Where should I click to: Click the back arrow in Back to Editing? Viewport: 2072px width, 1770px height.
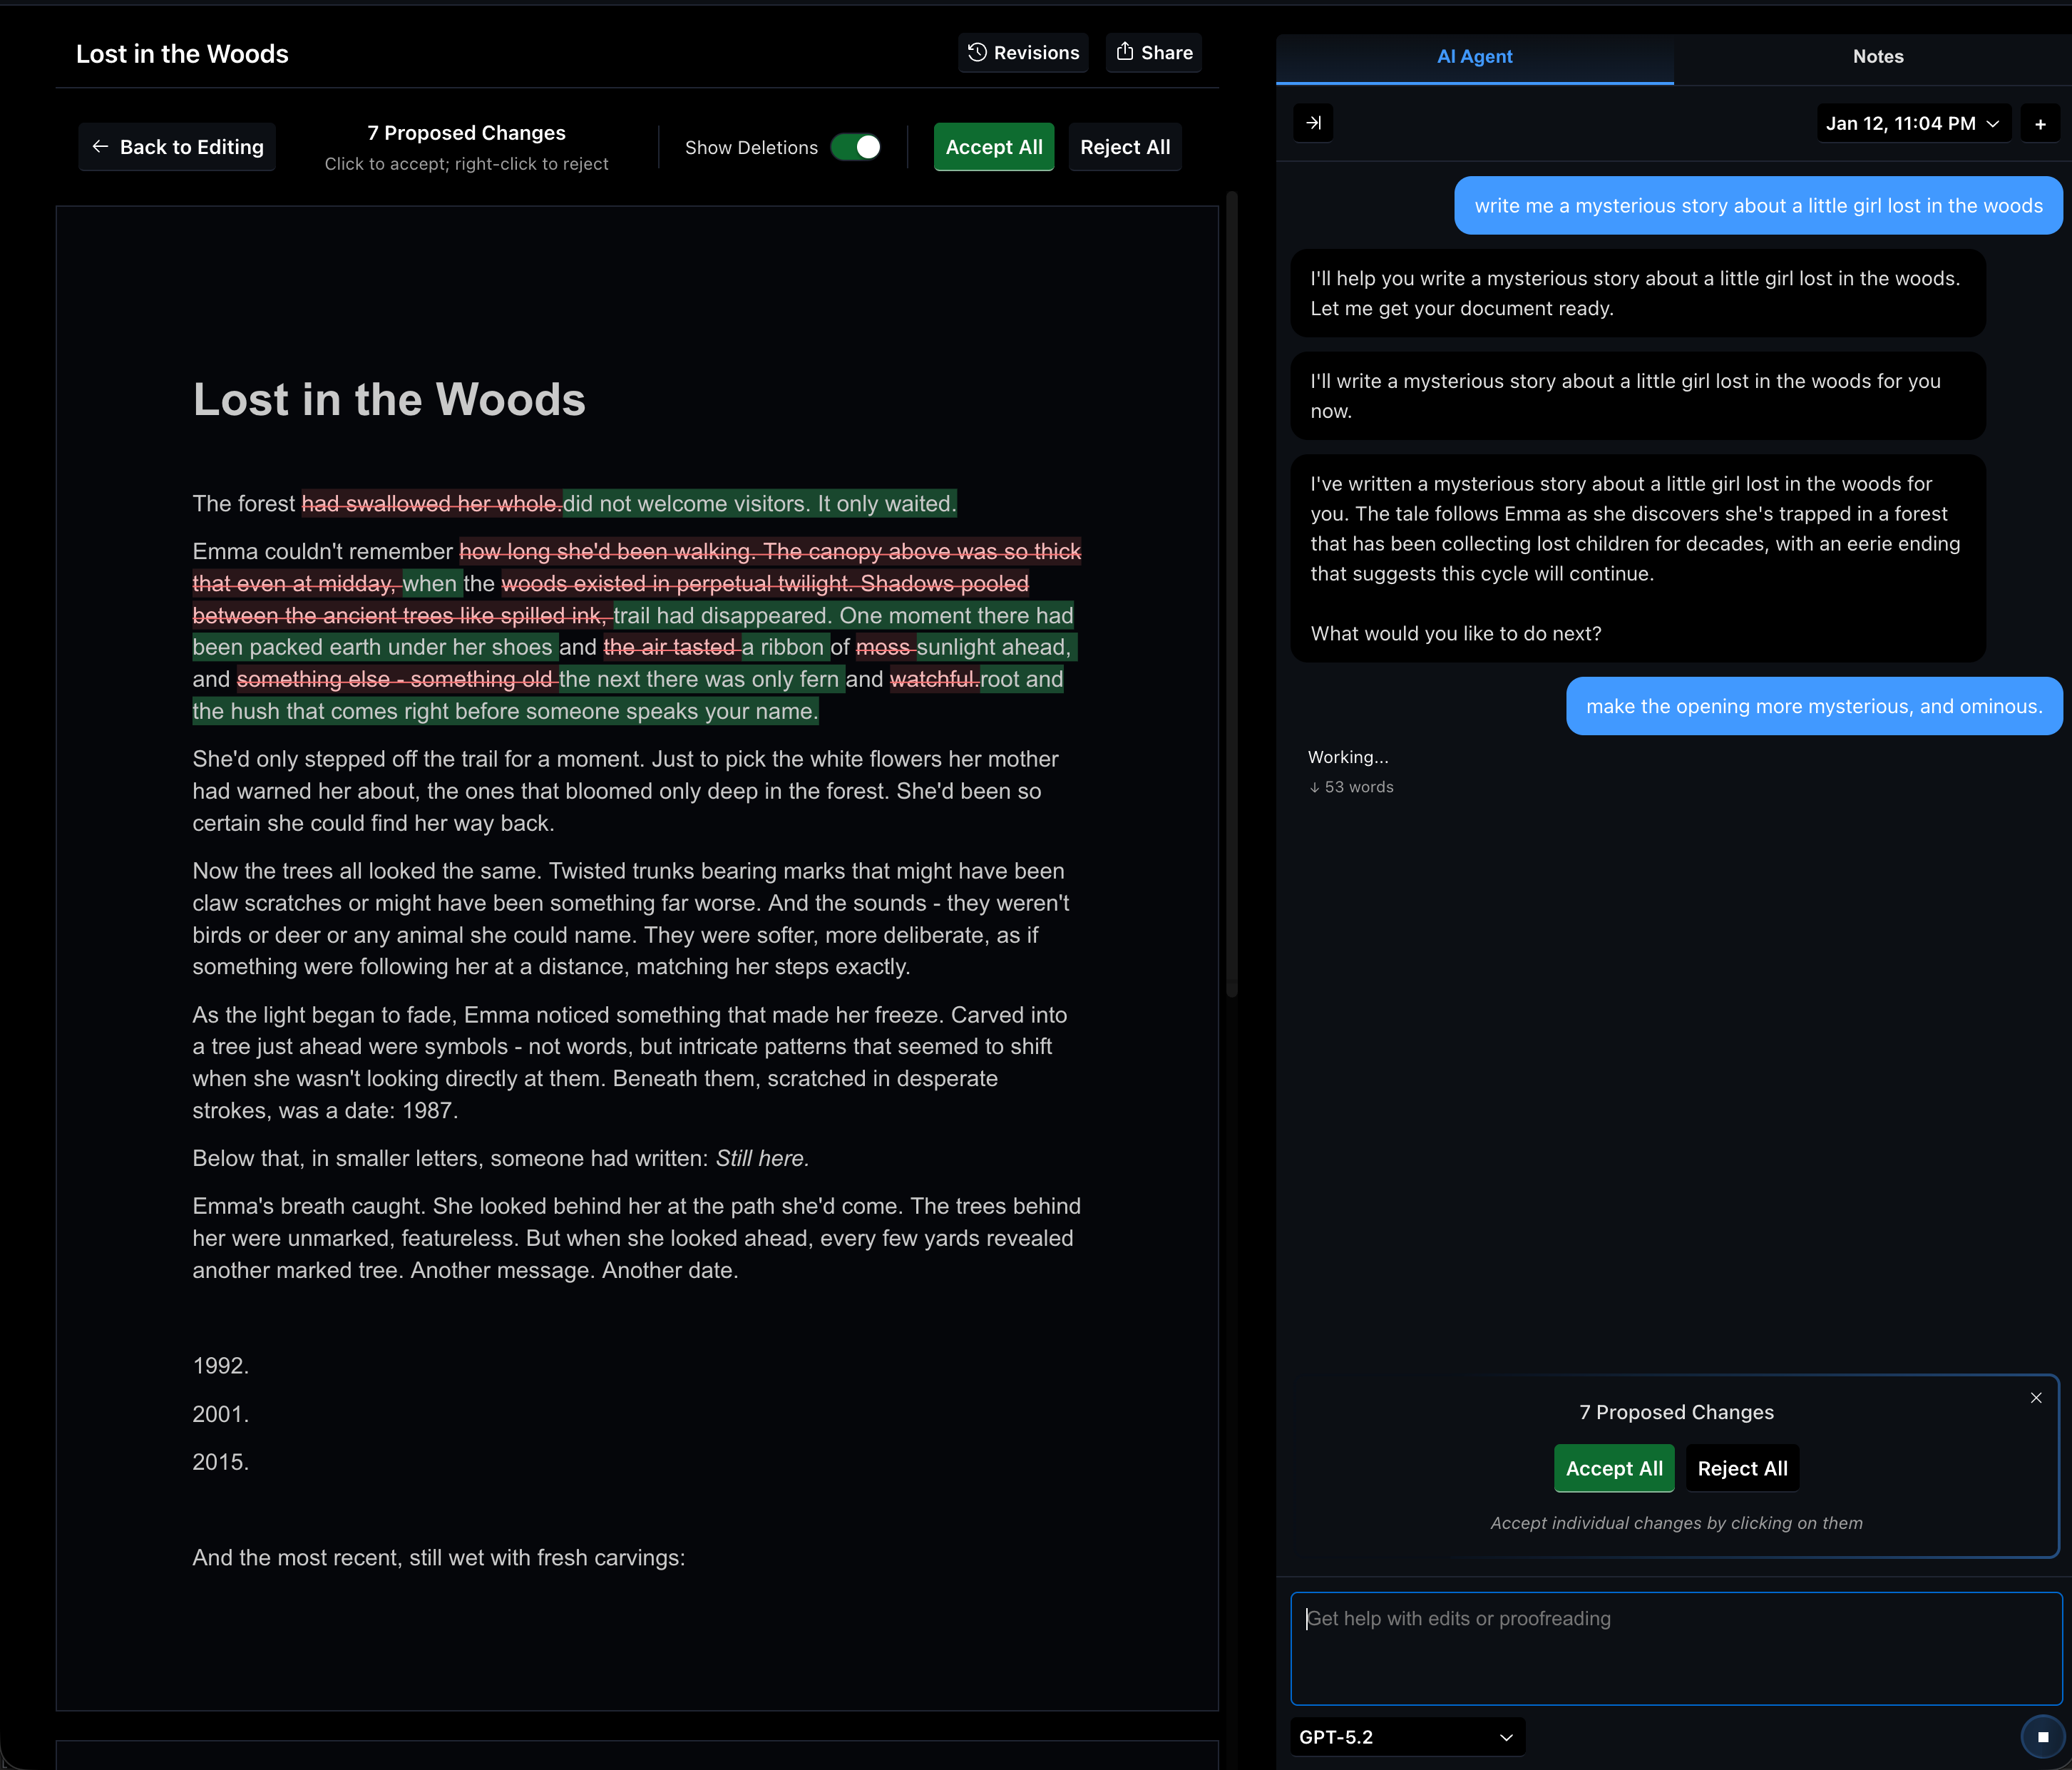click(x=100, y=147)
